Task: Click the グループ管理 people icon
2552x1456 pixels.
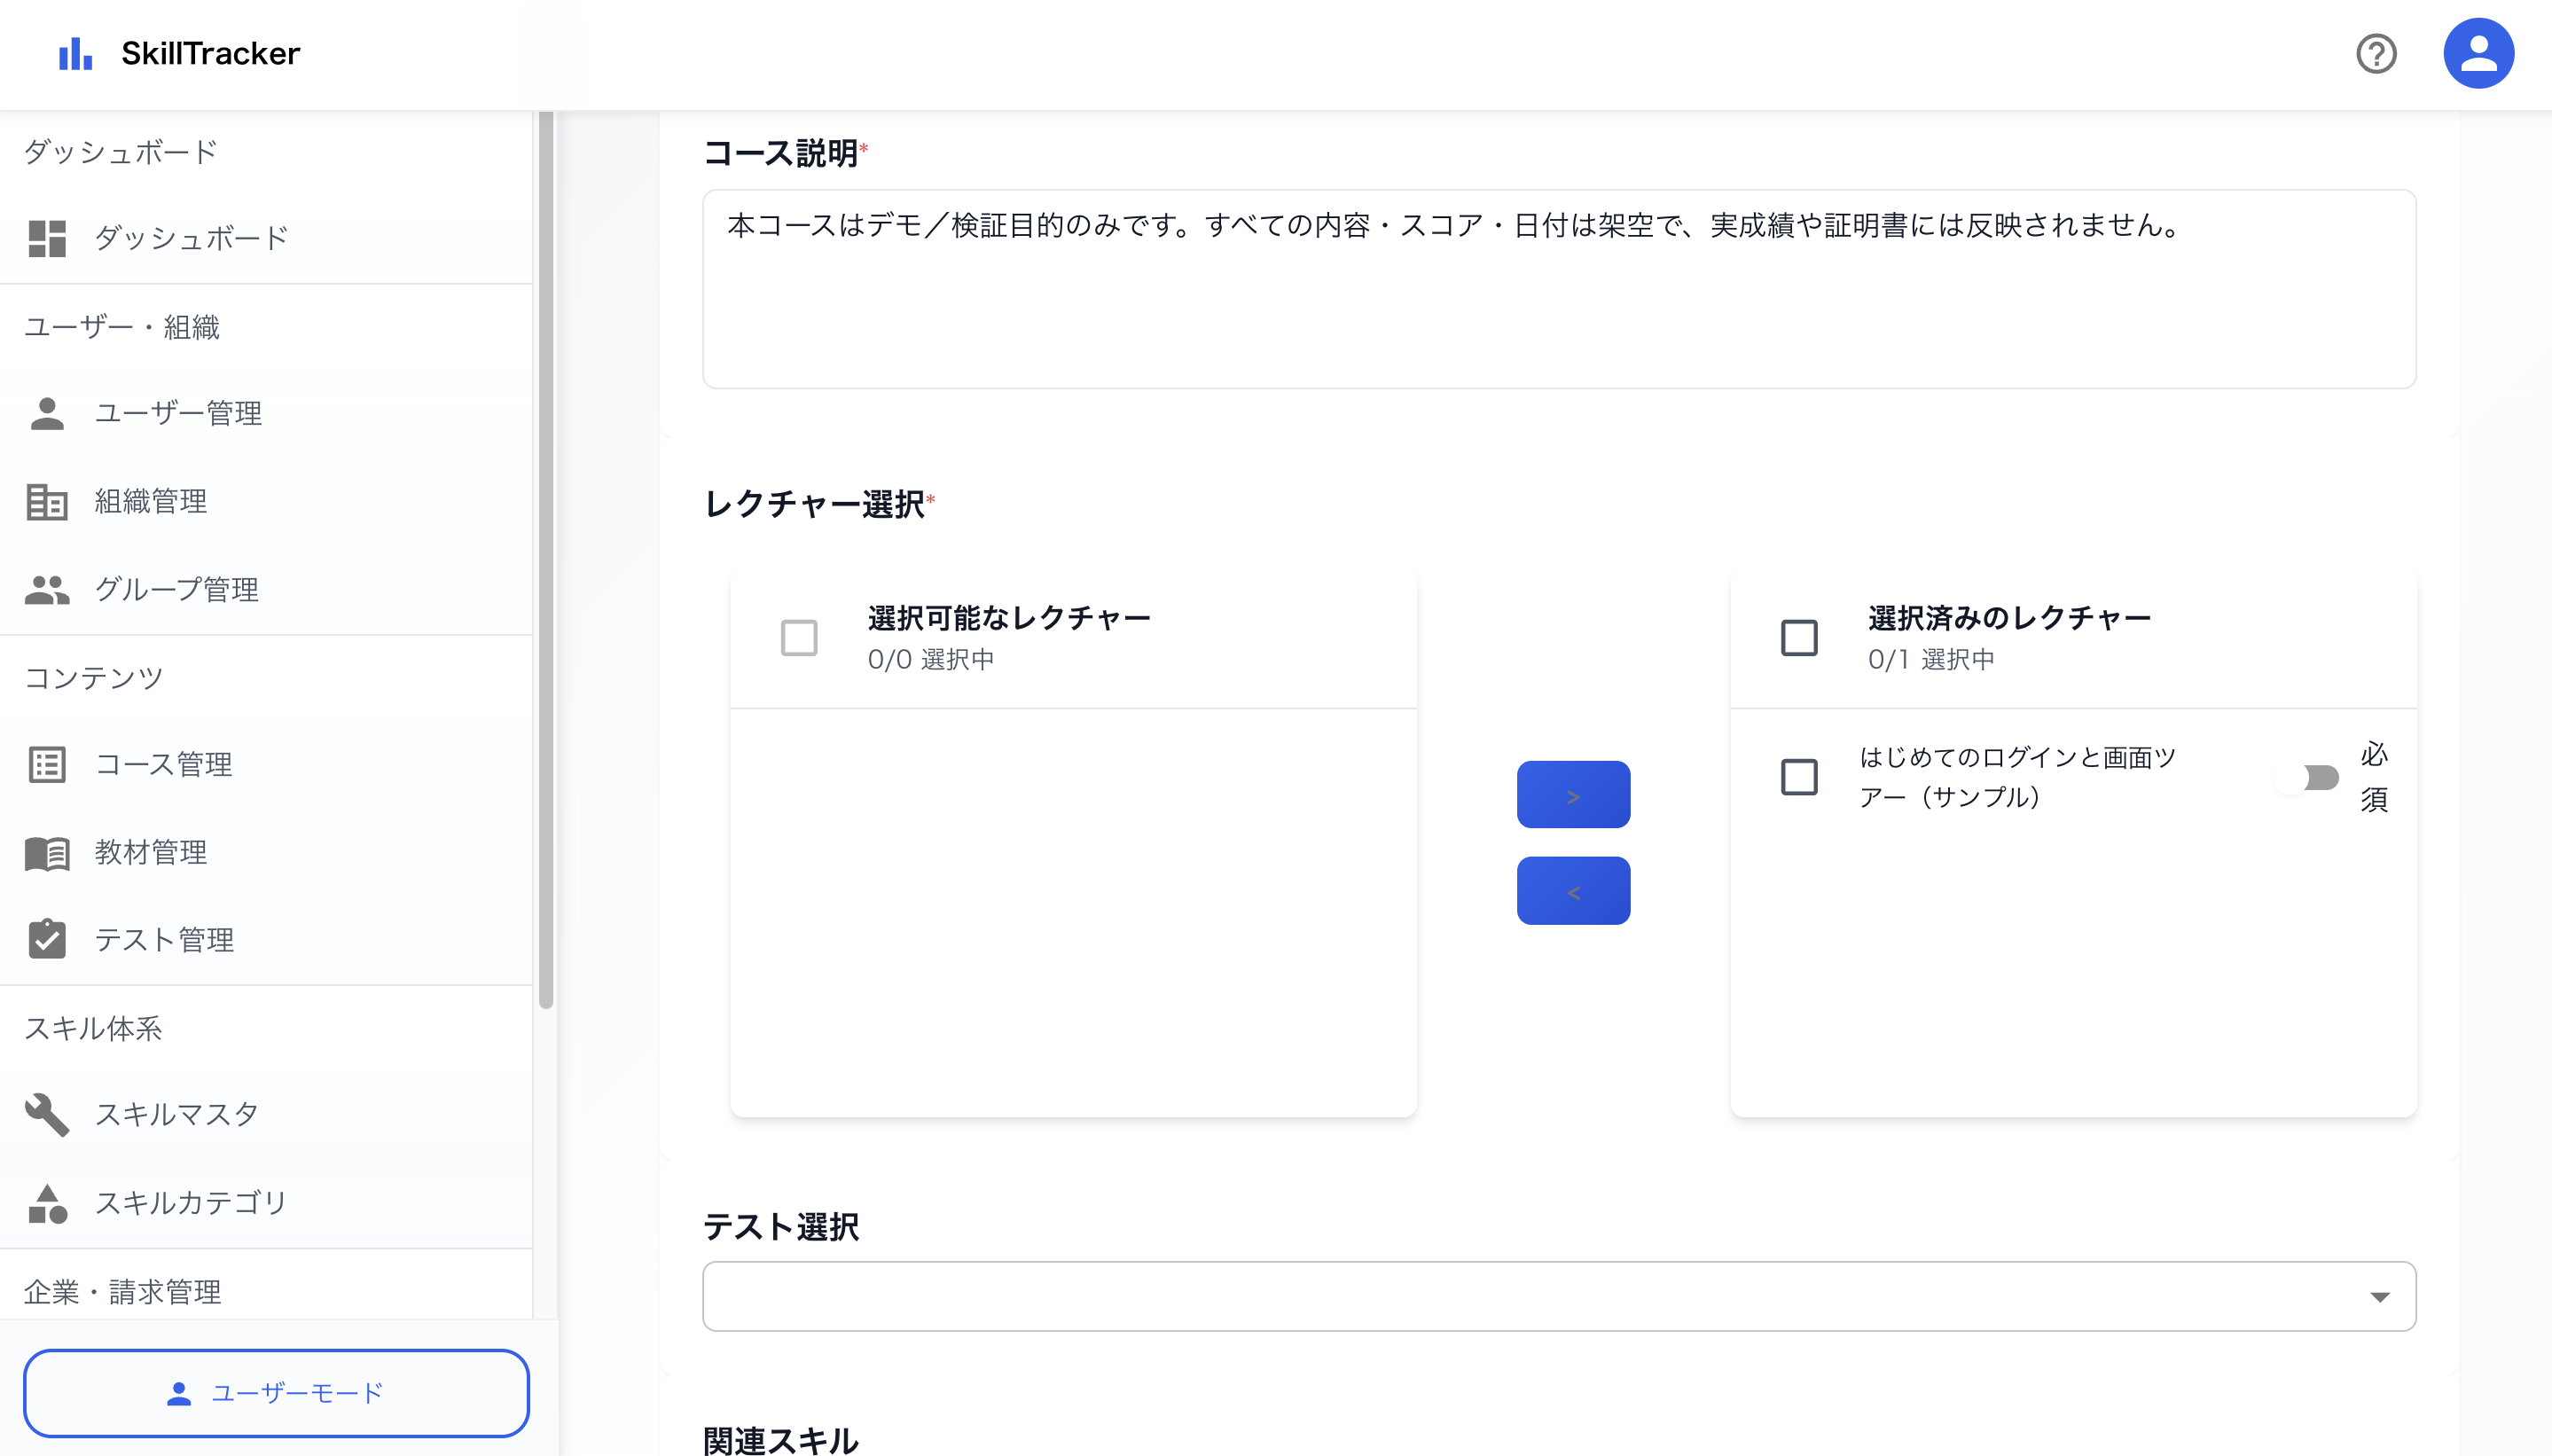Action: (47, 589)
